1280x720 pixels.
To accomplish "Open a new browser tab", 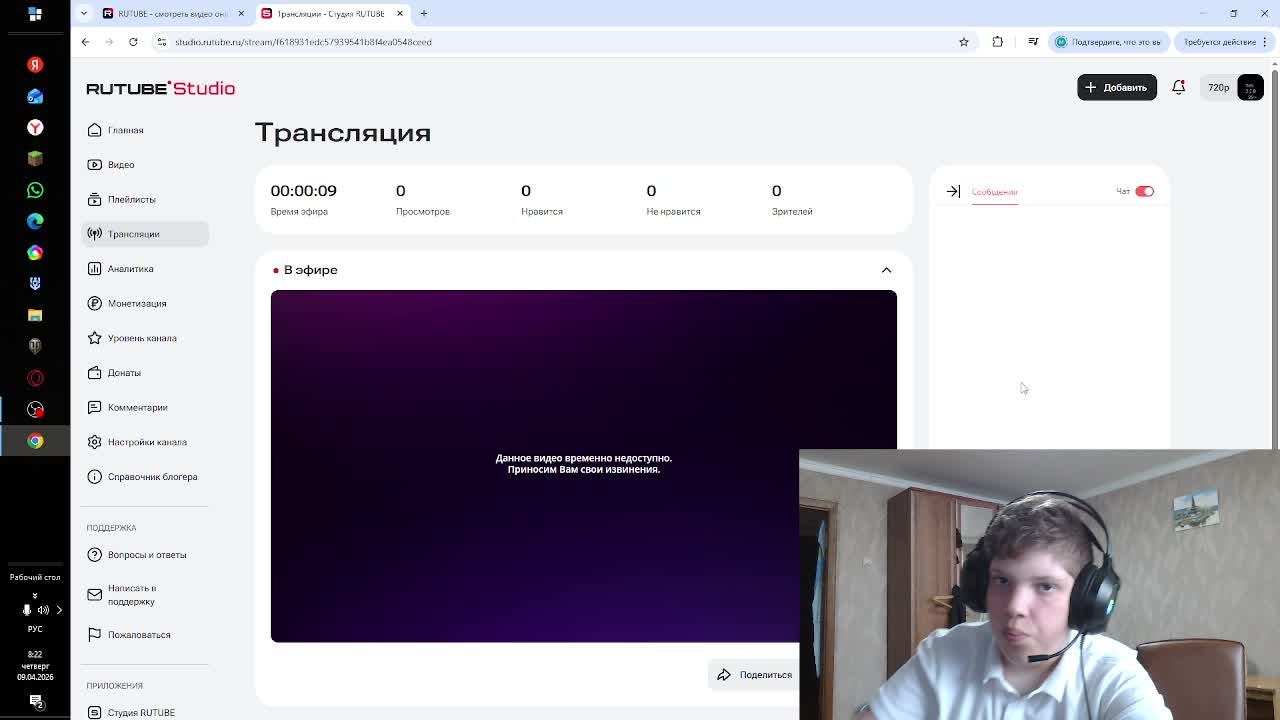I will point(424,14).
